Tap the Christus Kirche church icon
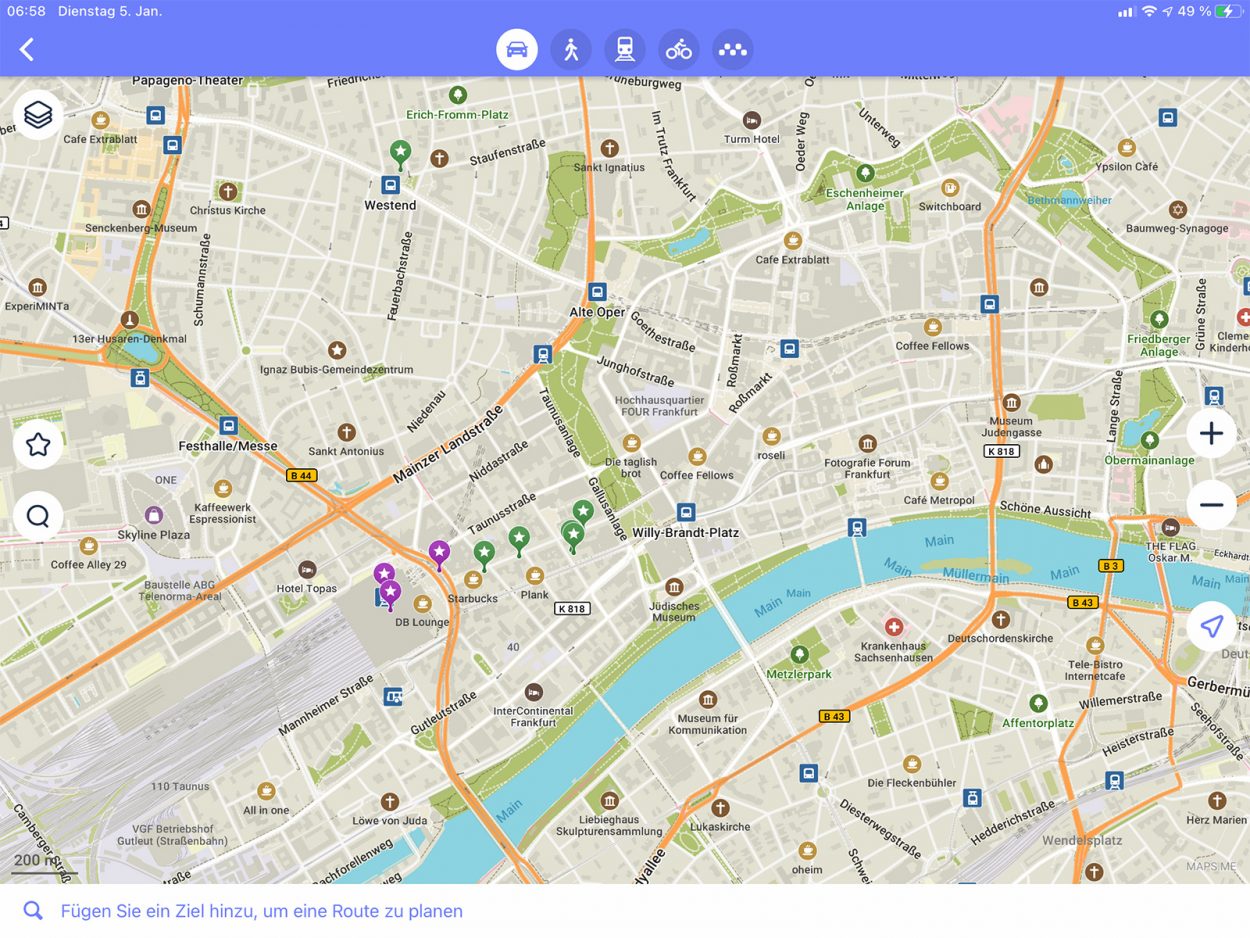Image resolution: width=1250 pixels, height=938 pixels. (228, 191)
